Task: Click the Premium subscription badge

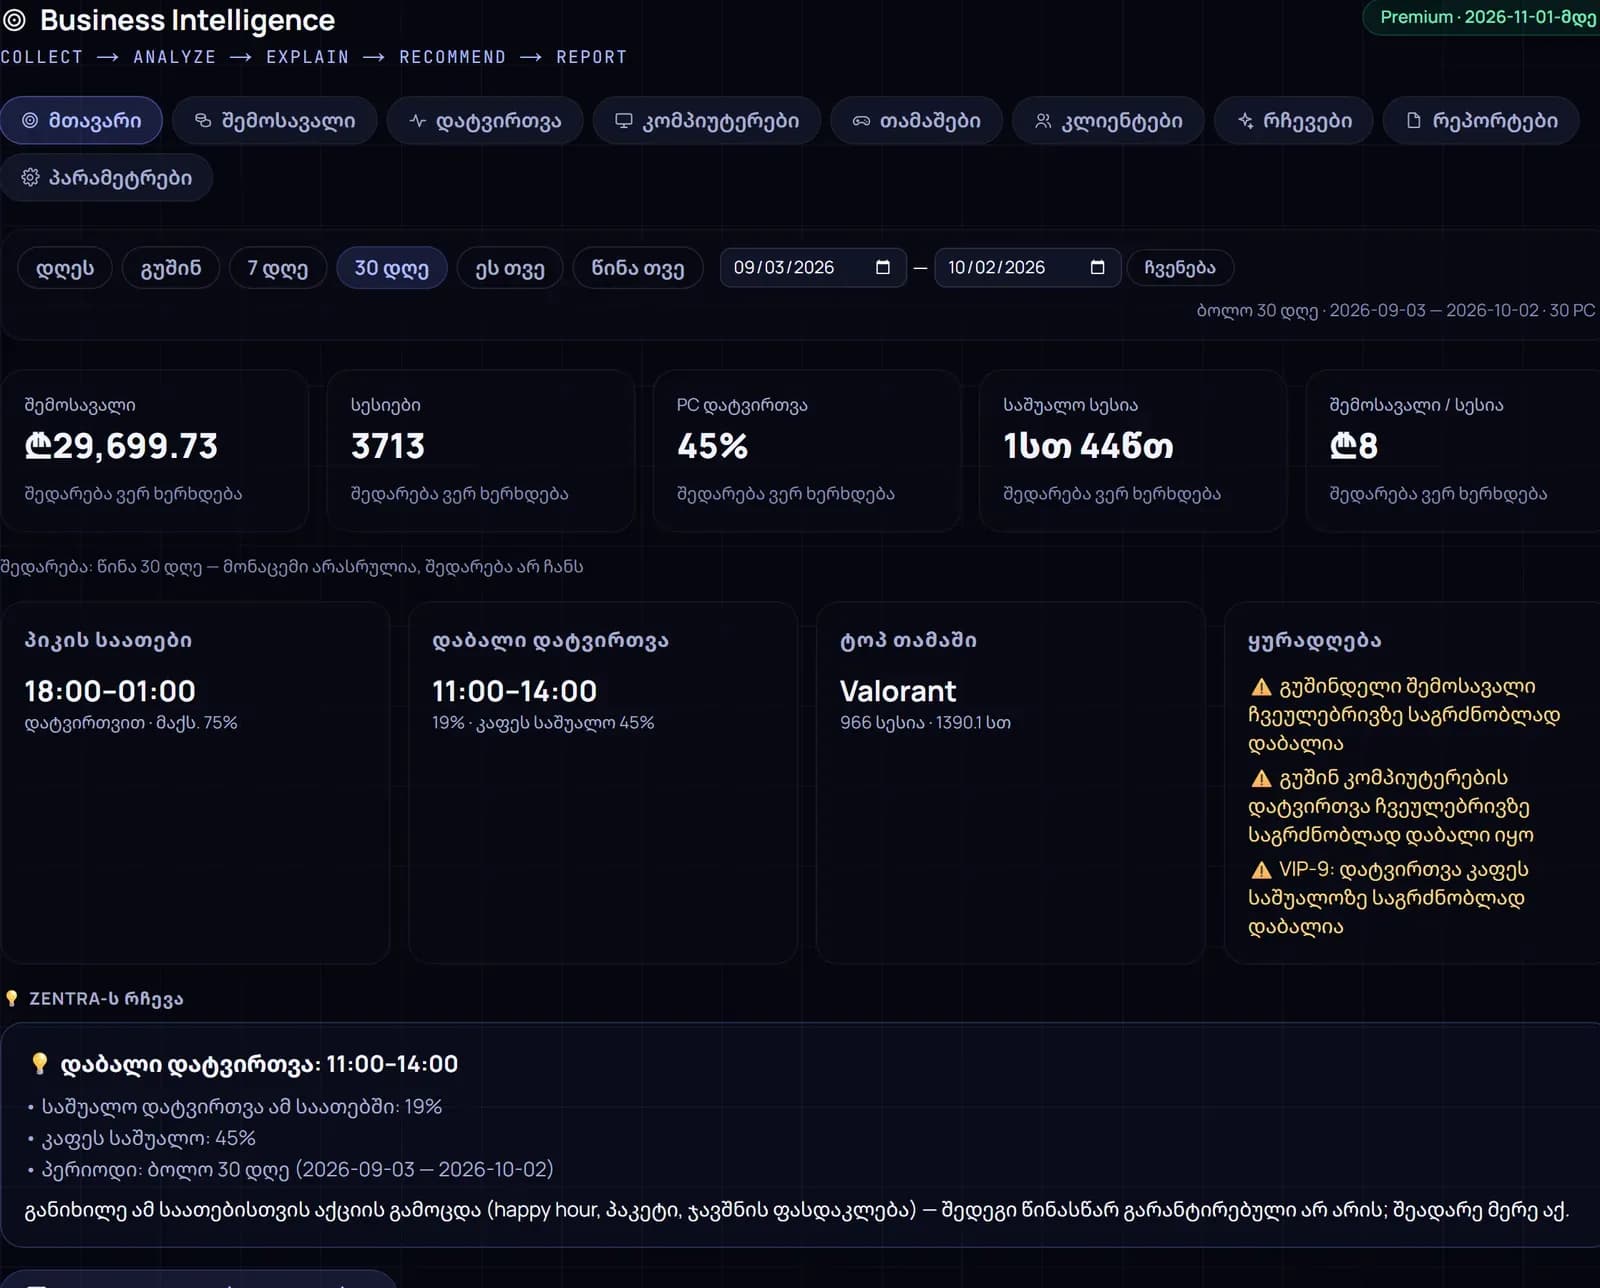Action: (1483, 18)
